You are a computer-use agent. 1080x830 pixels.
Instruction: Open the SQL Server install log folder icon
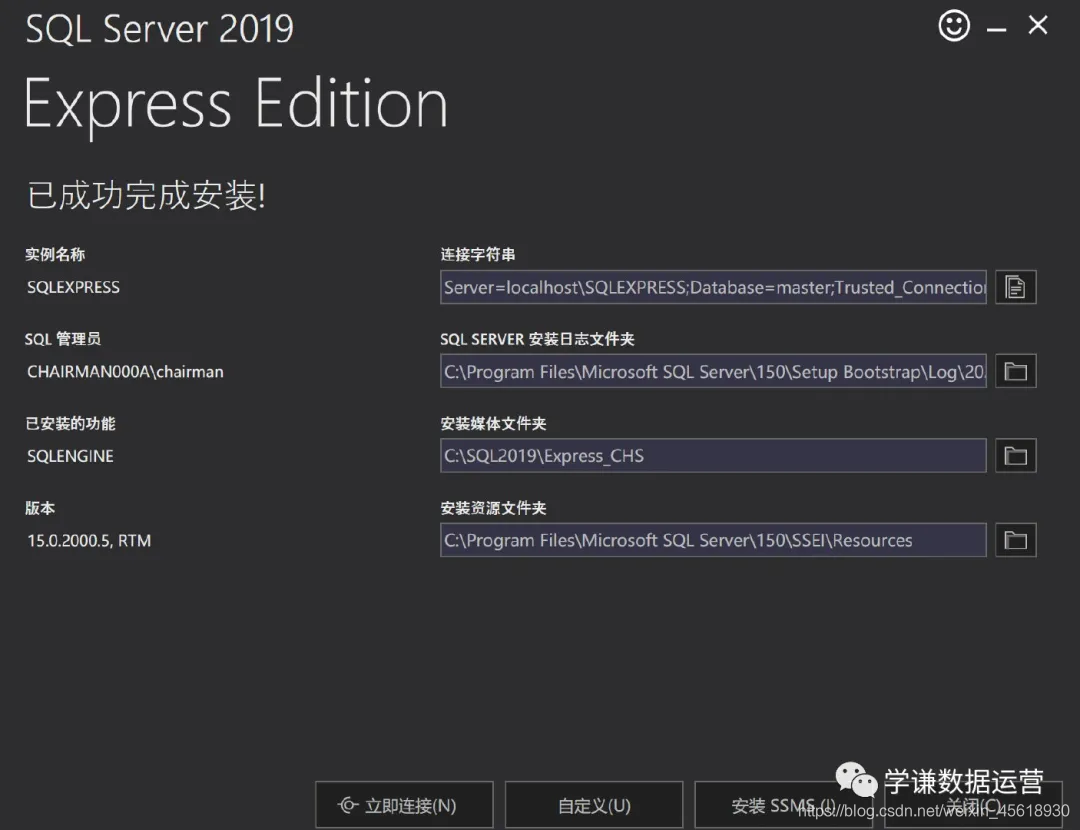click(x=1016, y=371)
